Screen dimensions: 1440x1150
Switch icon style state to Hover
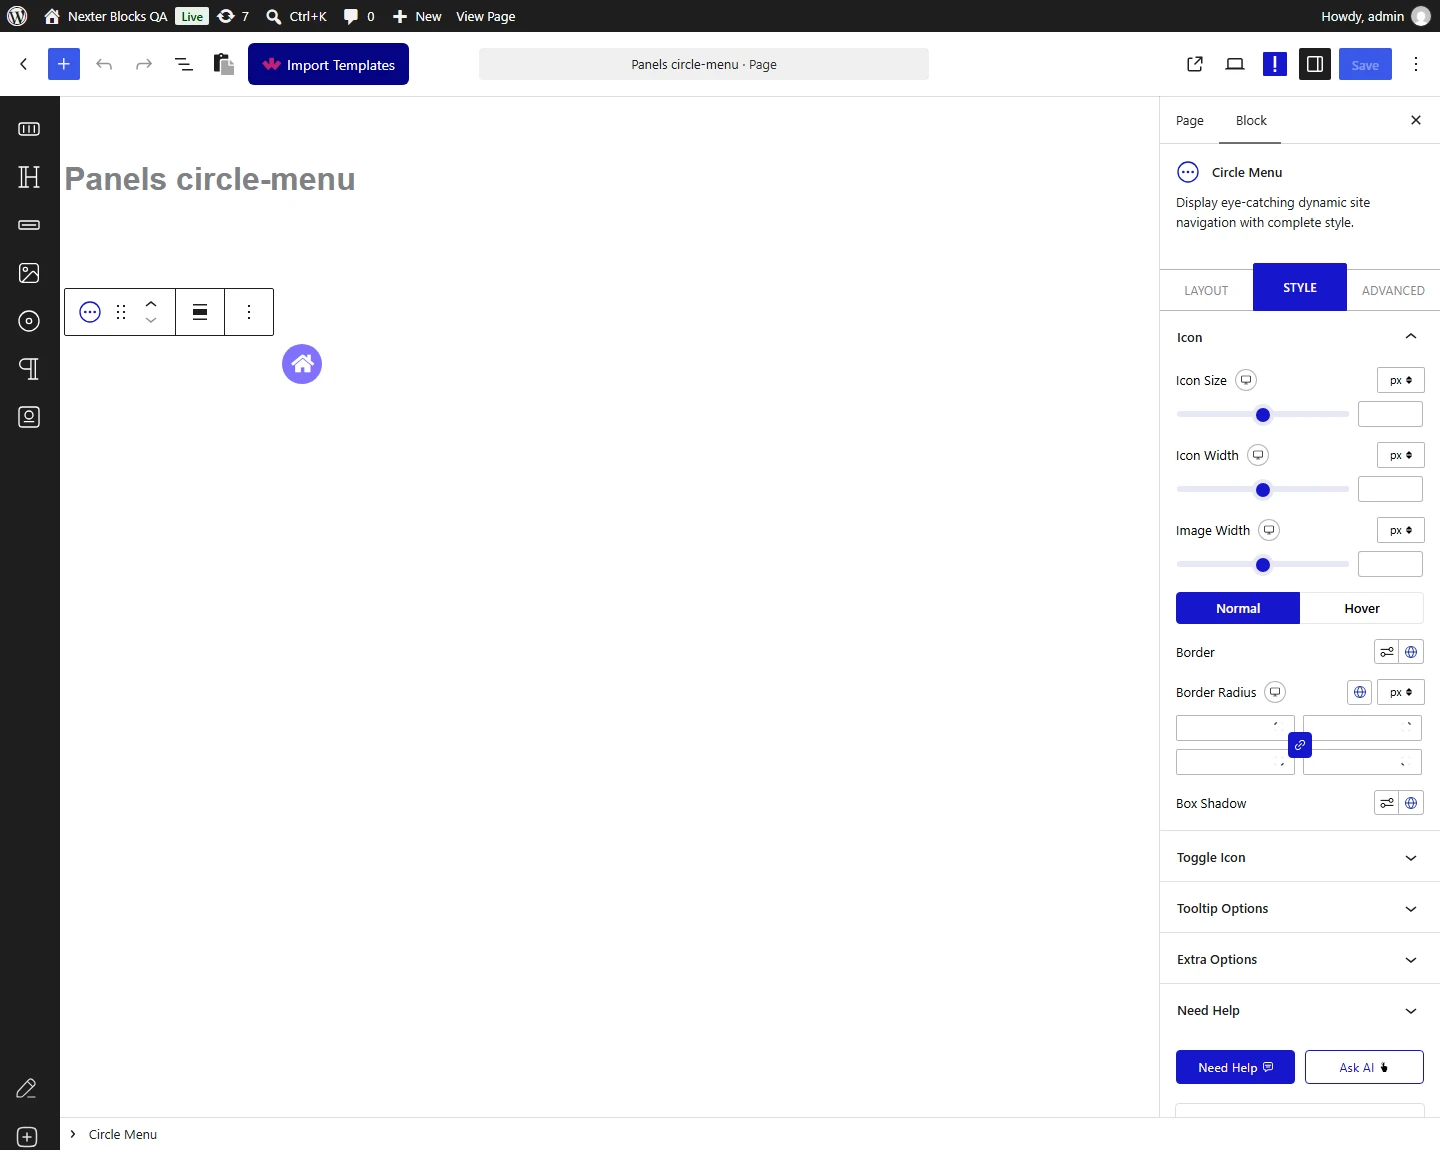point(1361,608)
